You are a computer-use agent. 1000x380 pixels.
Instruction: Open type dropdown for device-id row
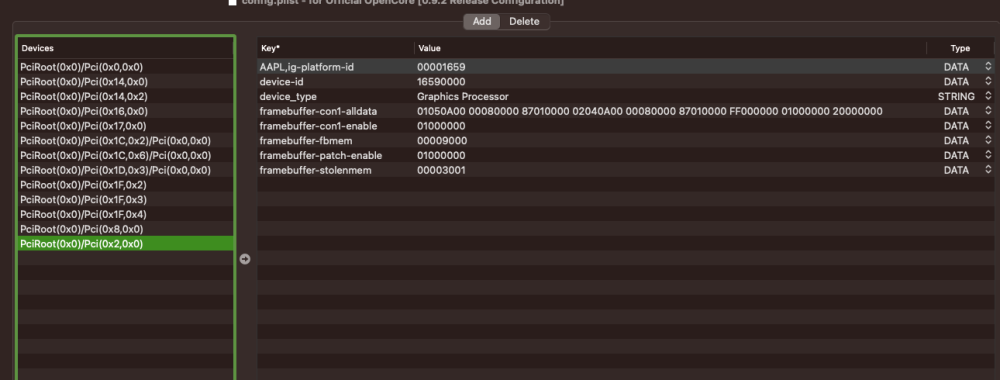(x=988, y=82)
